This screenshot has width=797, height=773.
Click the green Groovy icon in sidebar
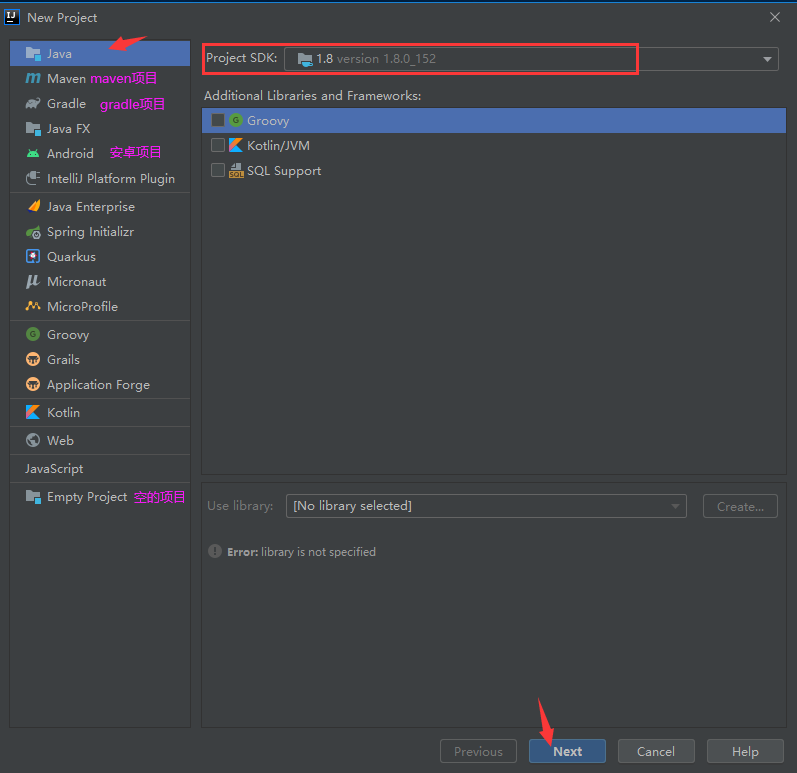tap(33, 334)
